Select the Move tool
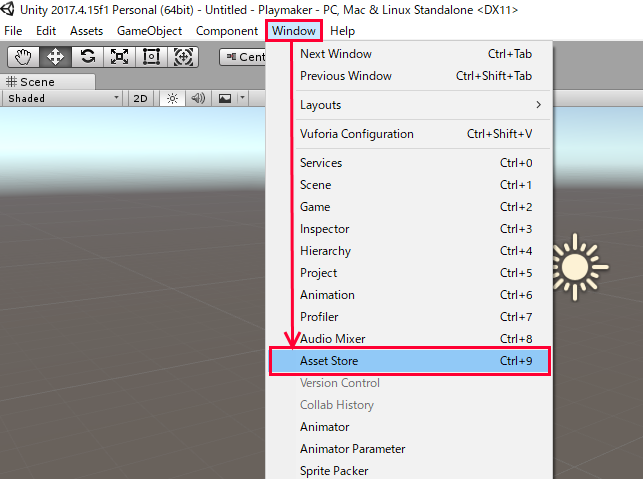Viewport: 643px width, 479px height. pyautogui.click(x=55, y=57)
